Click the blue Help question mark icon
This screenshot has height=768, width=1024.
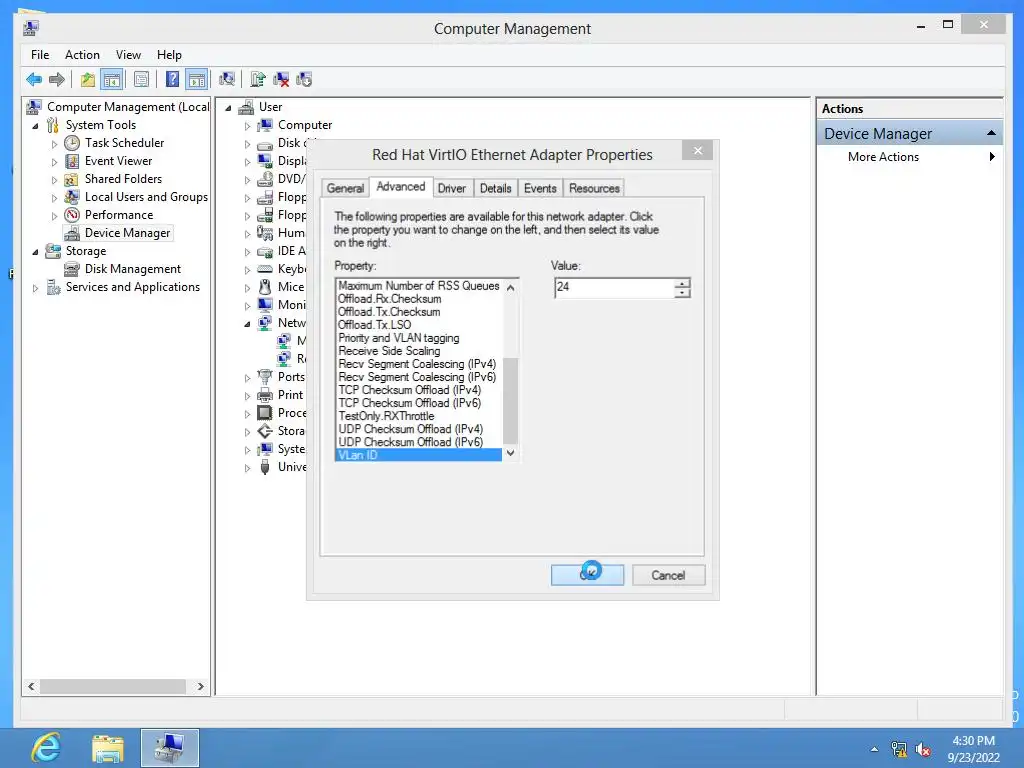172,80
